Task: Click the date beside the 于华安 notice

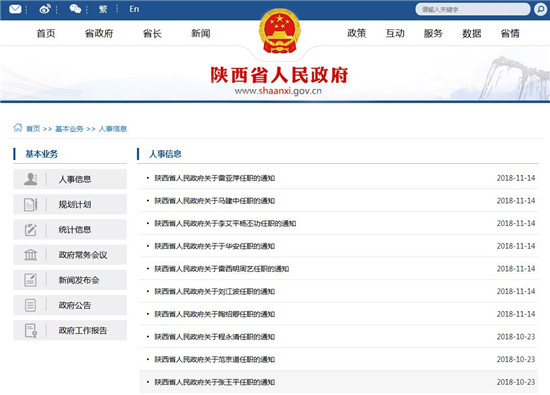Action: 516,246
